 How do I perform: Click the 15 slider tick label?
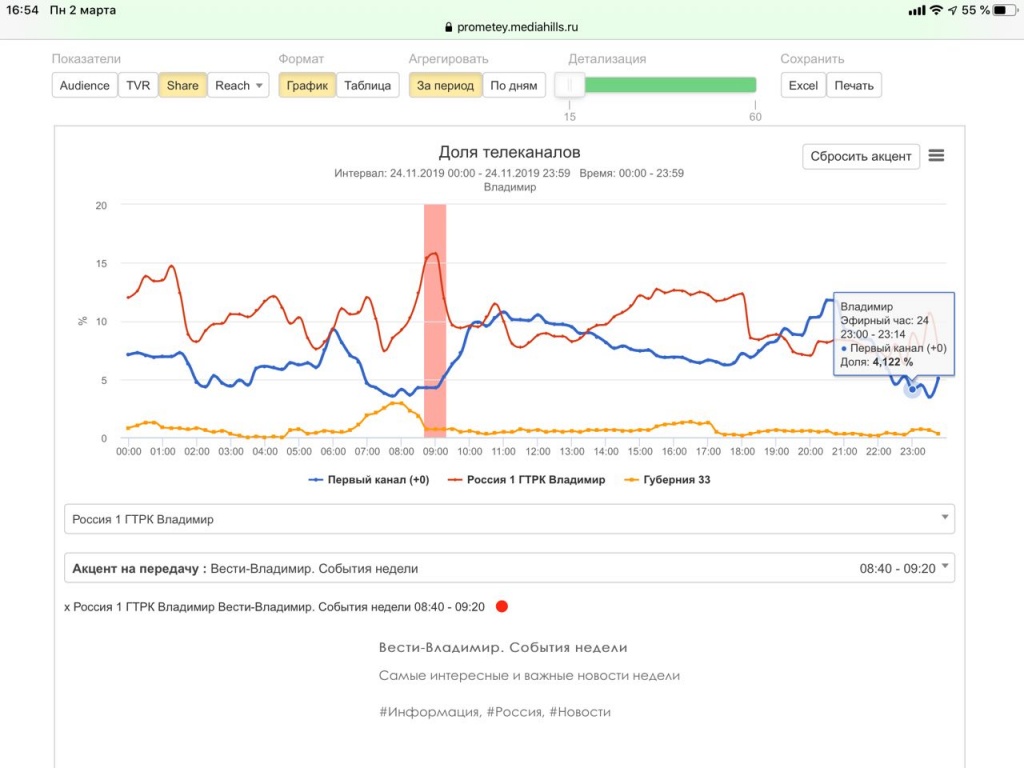569,117
